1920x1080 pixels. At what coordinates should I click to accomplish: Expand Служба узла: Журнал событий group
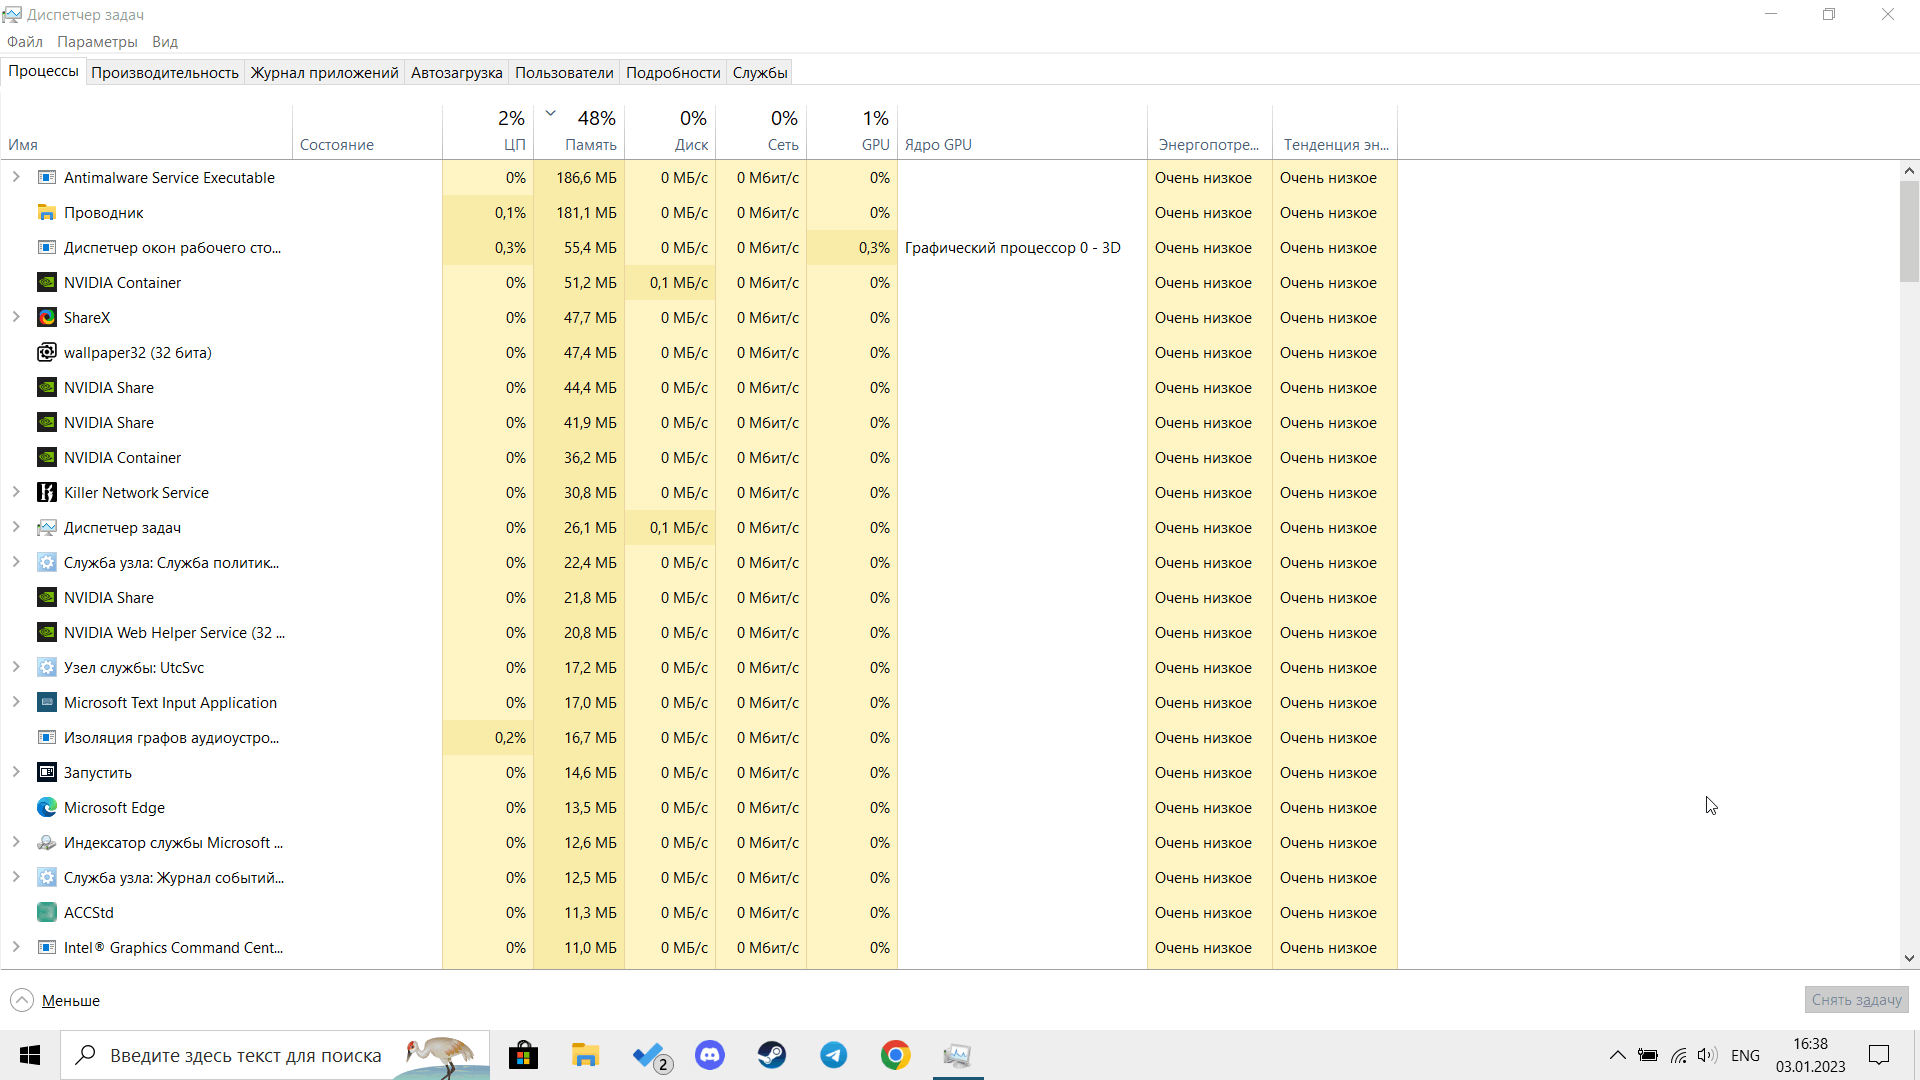click(16, 877)
